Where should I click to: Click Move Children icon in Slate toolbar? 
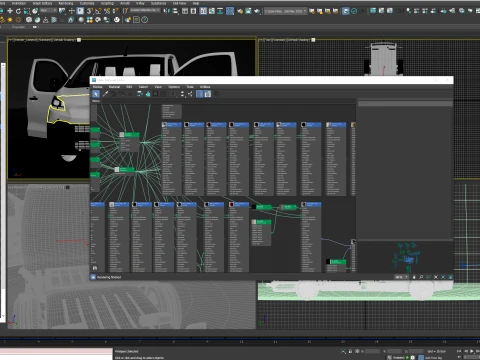tap(140, 94)
